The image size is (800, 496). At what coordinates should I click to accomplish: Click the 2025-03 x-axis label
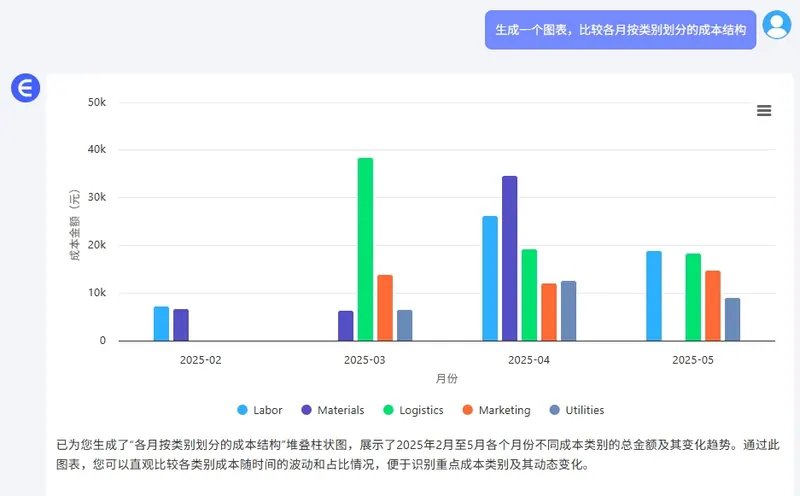pos(365,358)
